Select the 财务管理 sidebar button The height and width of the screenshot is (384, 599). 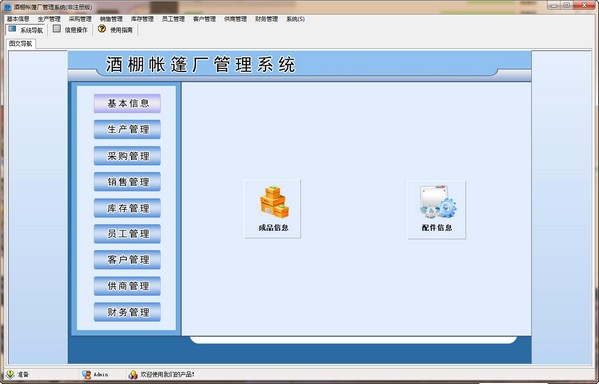point(127,312)
